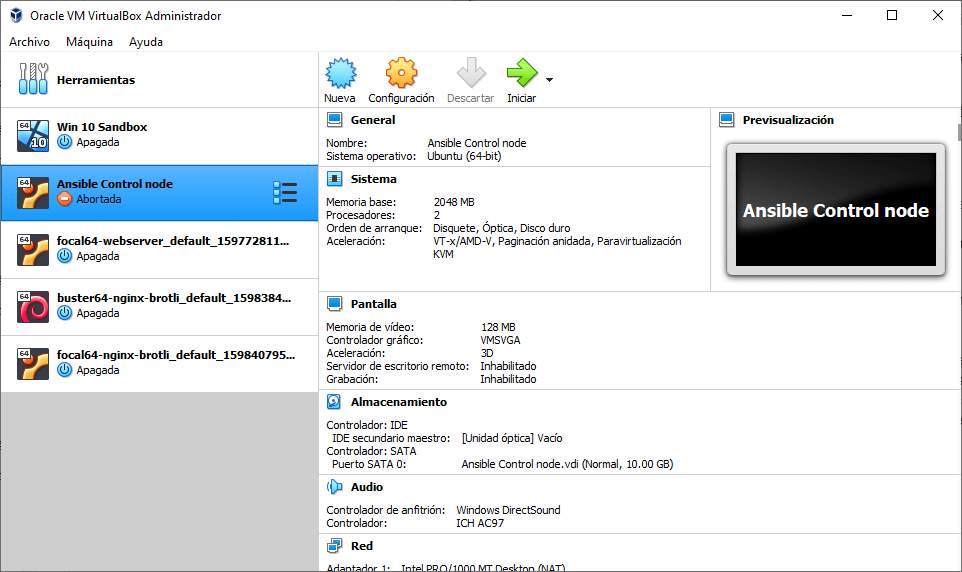Open the Ayuda menu

click(146, 42)
